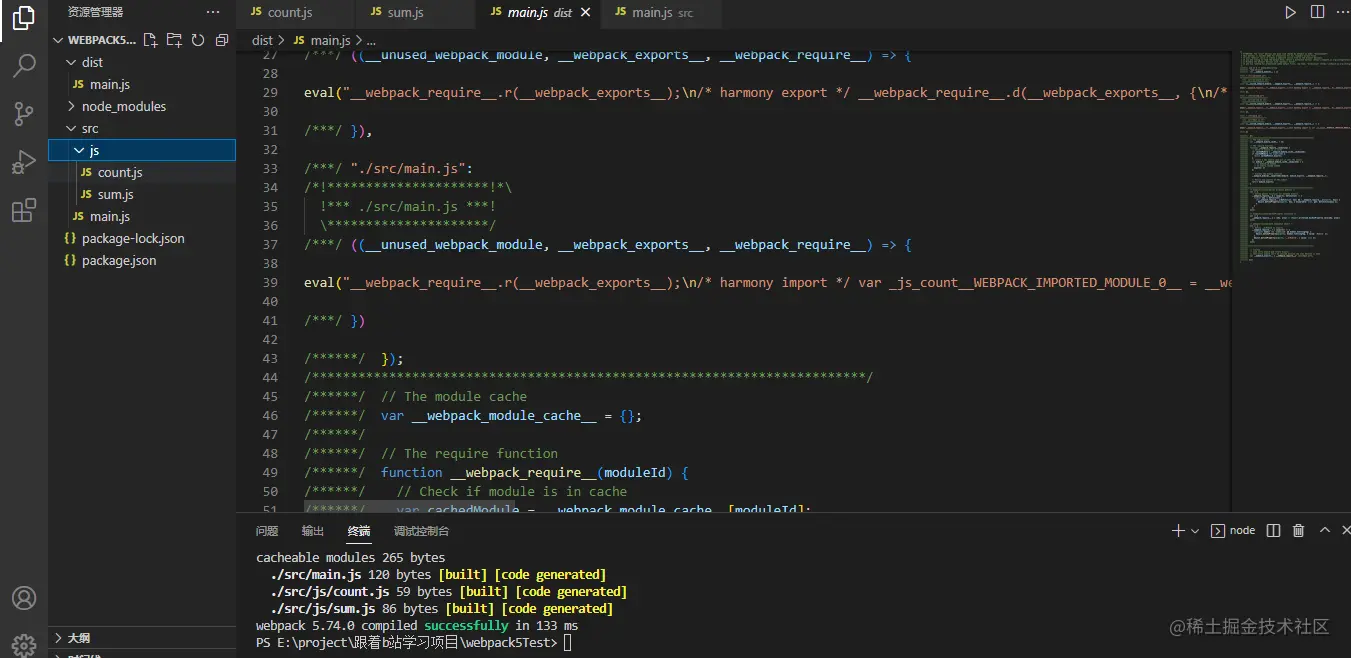Switch to the count.js editor tab

coord(295,13)
